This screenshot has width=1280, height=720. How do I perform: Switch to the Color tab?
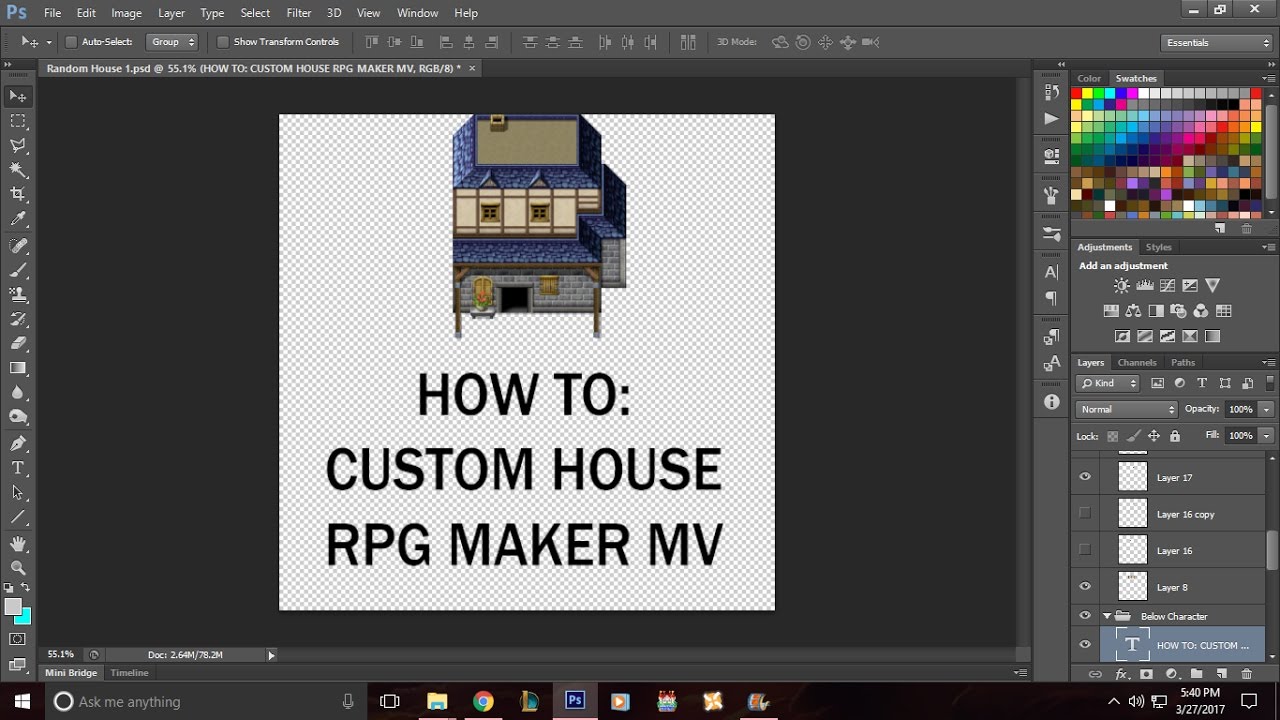(x=1089, y=78)
